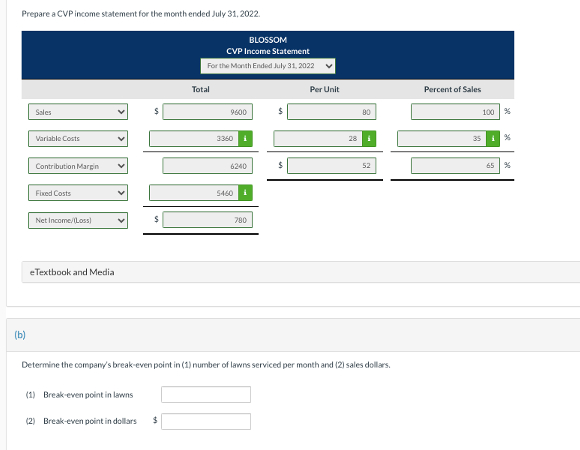The width and height of the screenshot is (580, 450).
Task: Click the Sales percent field 100
Action: 455,112
